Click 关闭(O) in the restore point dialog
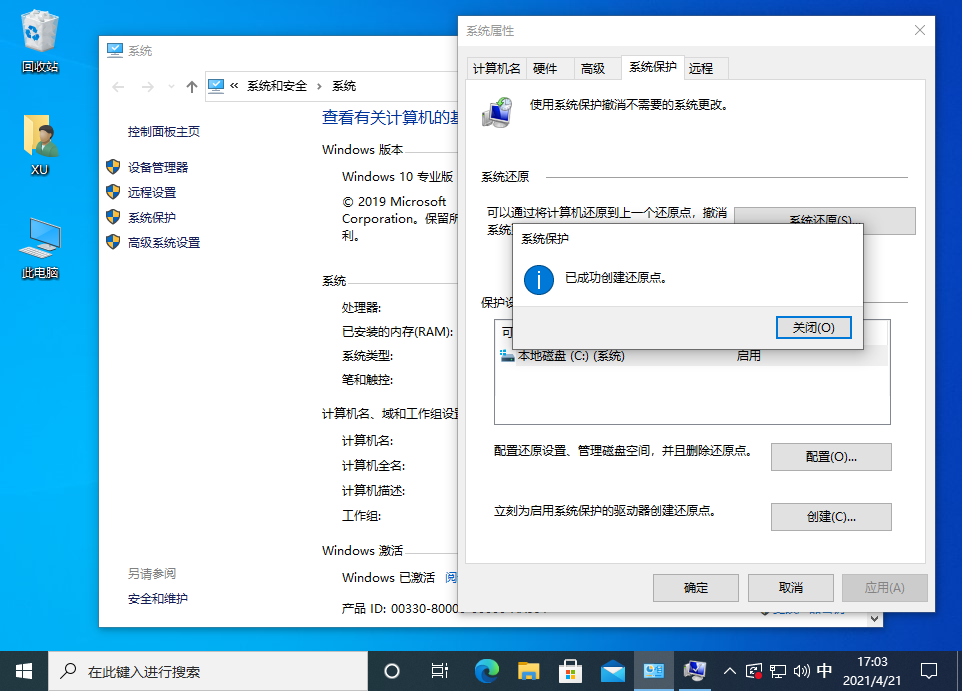962x691 pixels. tap(812, 327)
